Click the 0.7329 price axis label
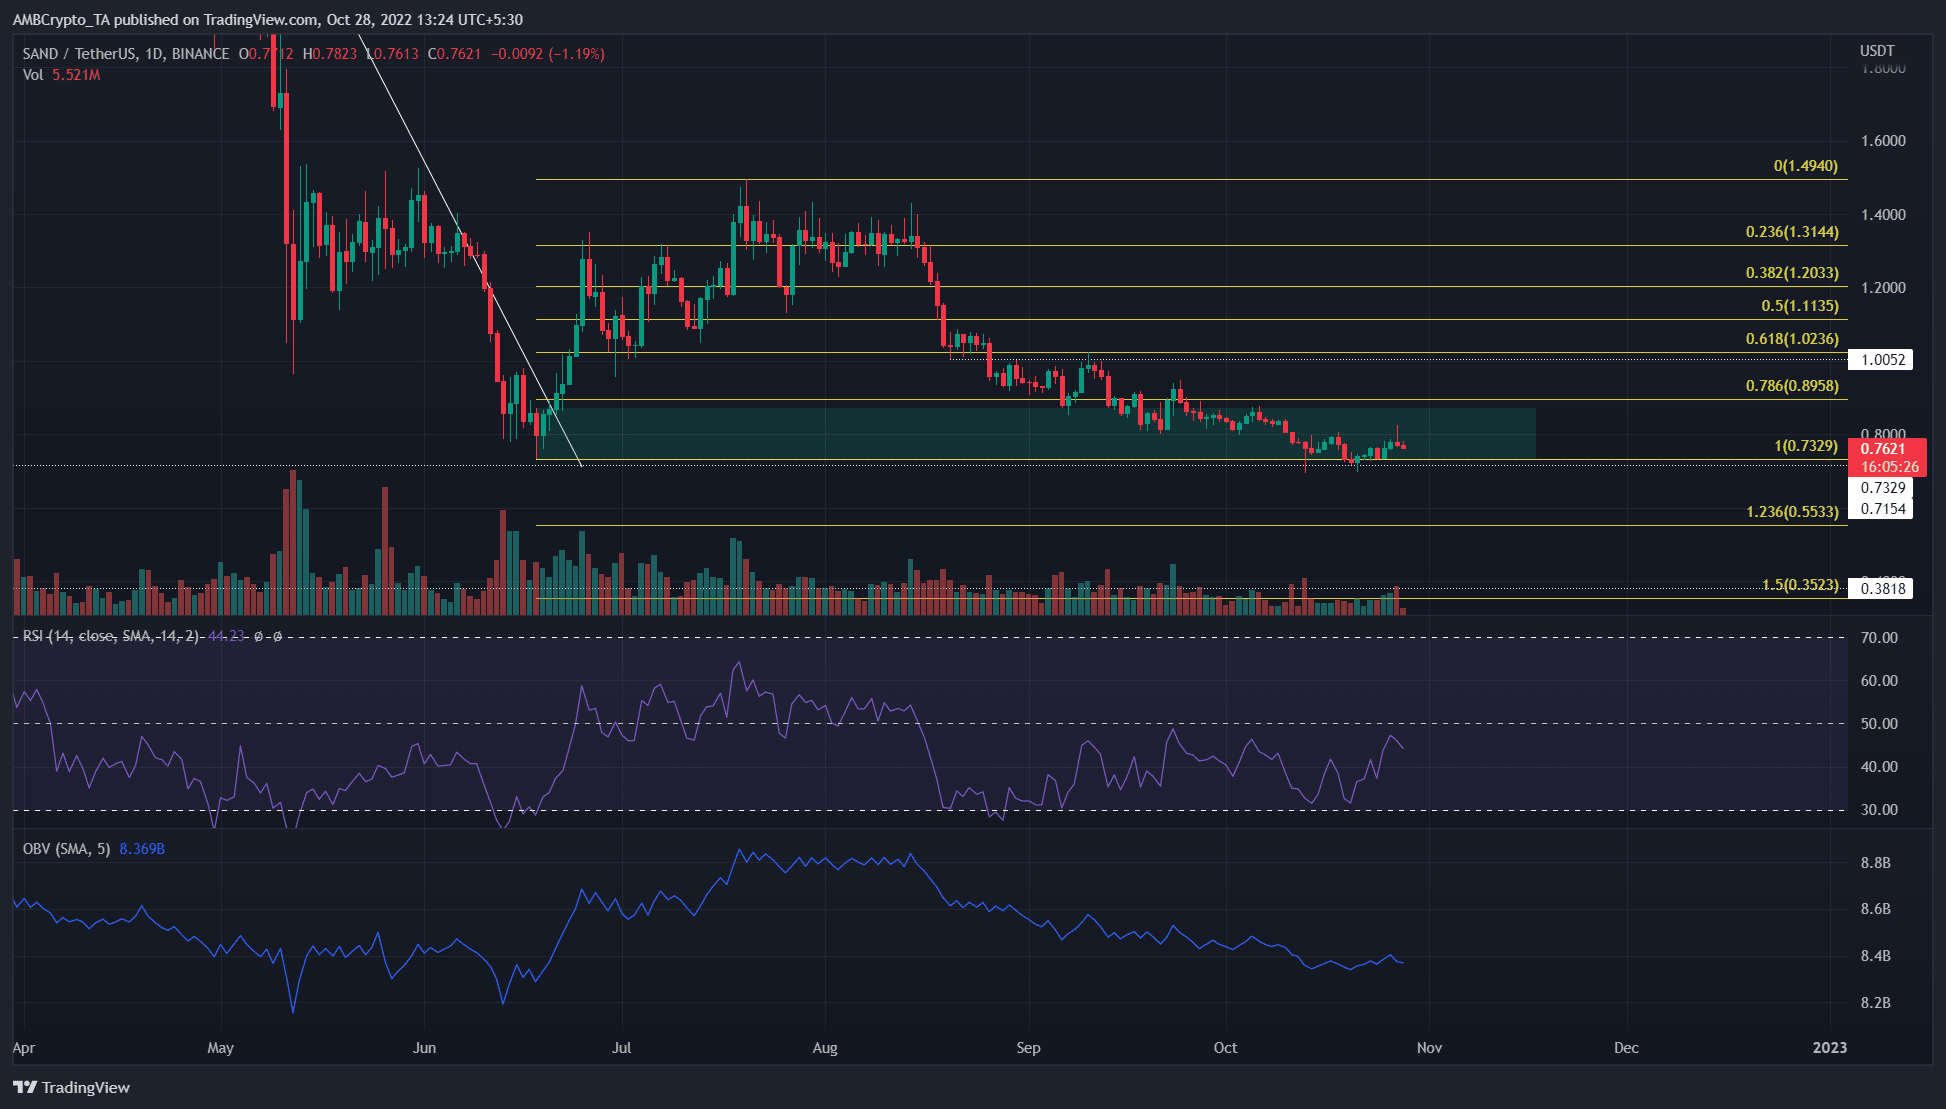1946x1109 pixels. click(x=1881, y=488)
